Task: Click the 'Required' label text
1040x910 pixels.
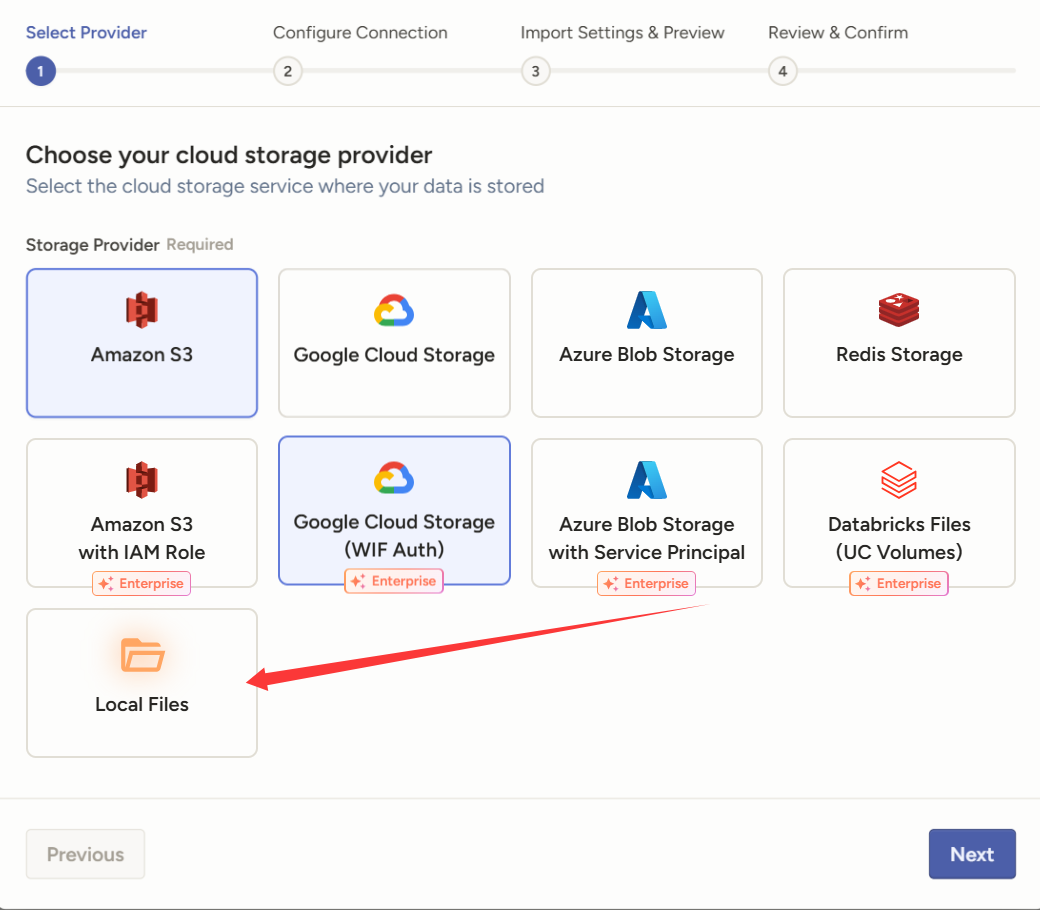Action: tap(200, 245)
